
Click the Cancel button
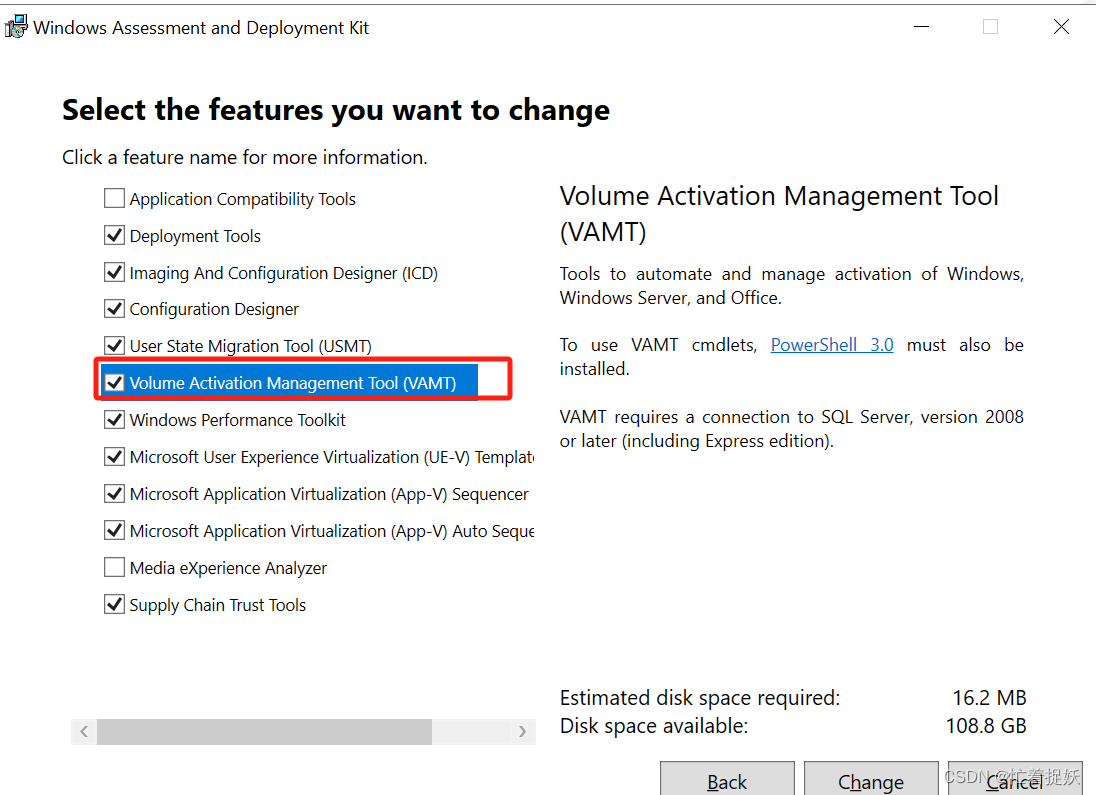1015,778
